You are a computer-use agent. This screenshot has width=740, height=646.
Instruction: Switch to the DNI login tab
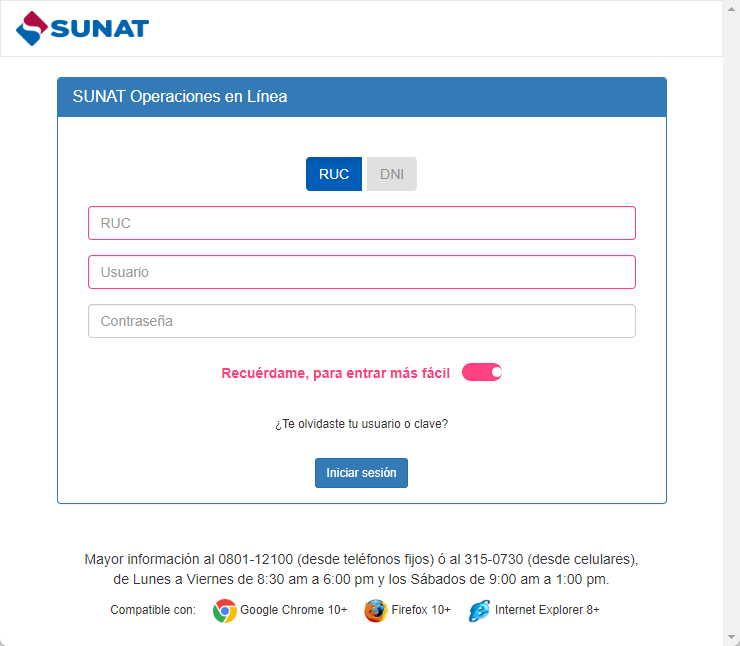tap(392, 174)
